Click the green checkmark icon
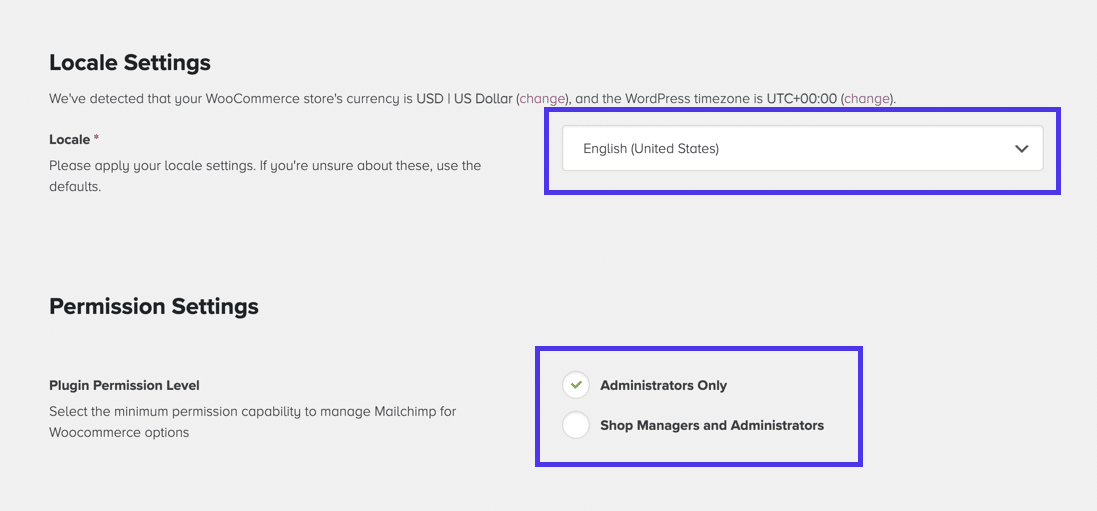Viewport: 1097px width, 511px height. 576,385
